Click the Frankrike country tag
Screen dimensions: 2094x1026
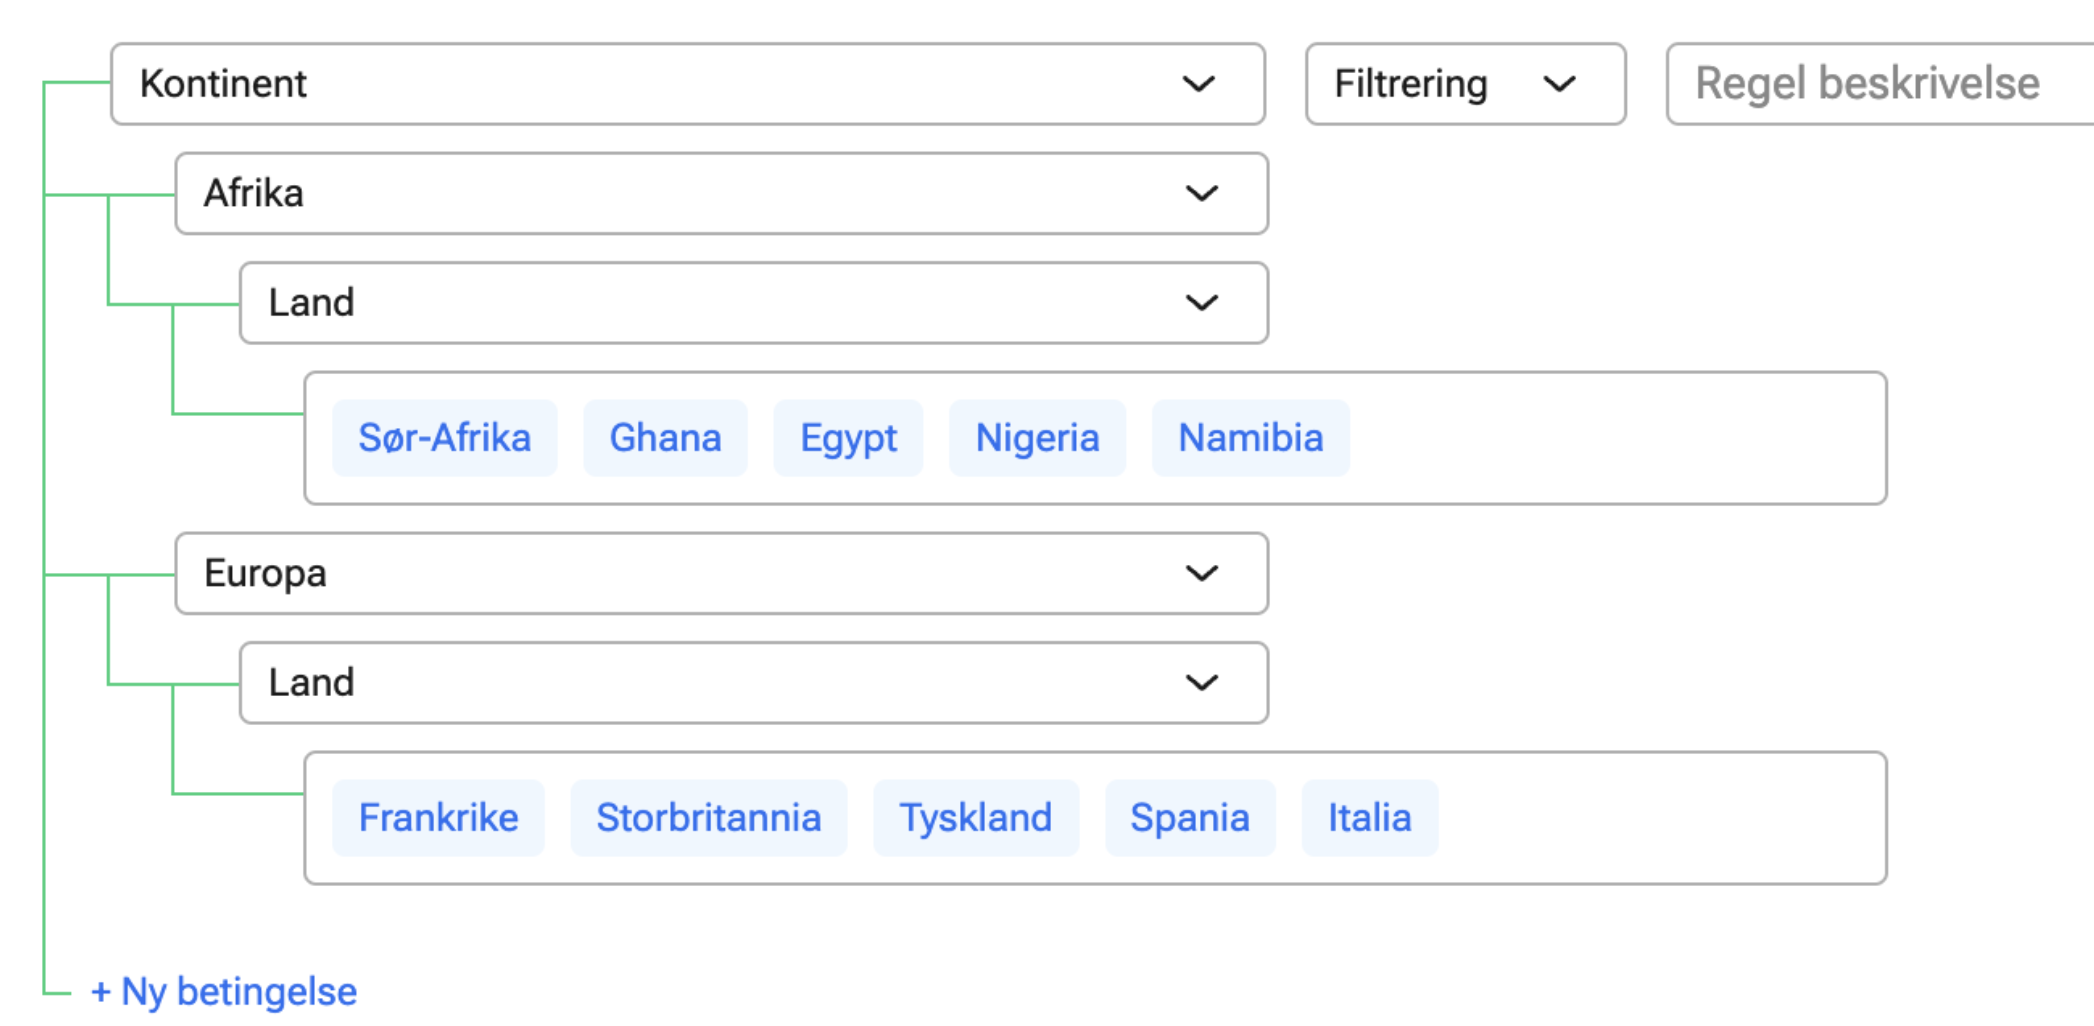point(438,818)
